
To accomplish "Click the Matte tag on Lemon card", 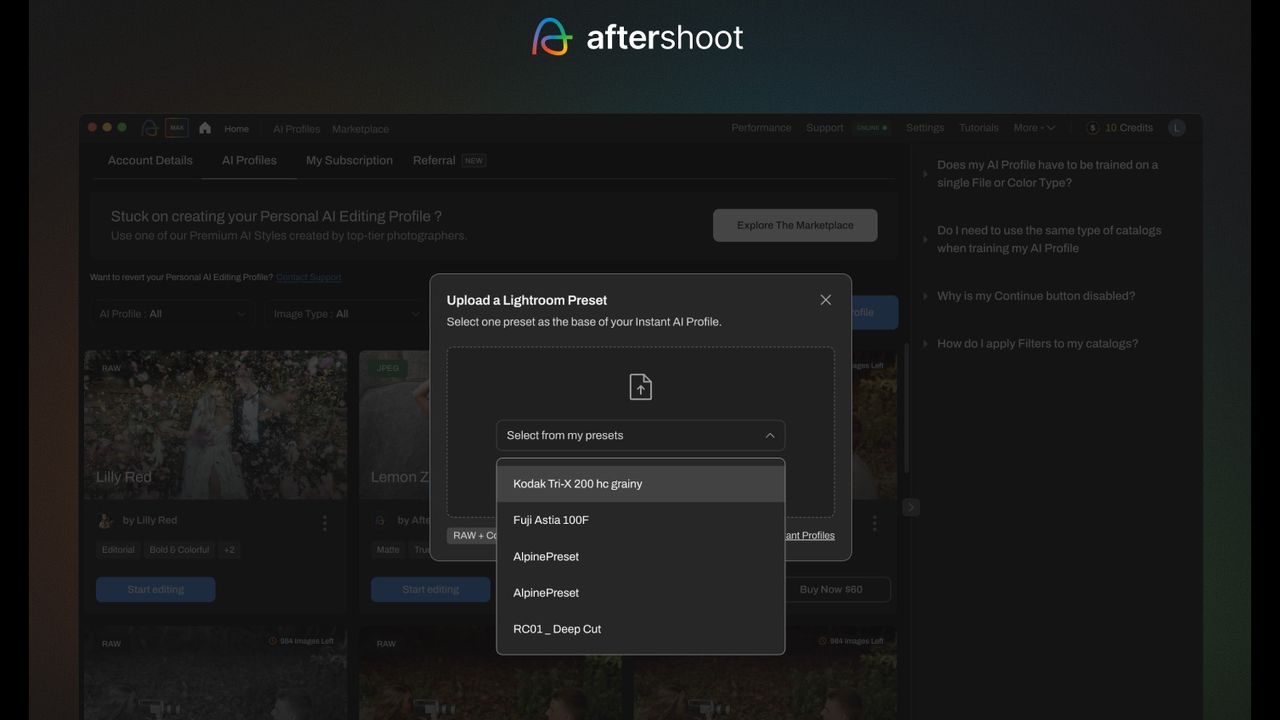I will [388, 550].
